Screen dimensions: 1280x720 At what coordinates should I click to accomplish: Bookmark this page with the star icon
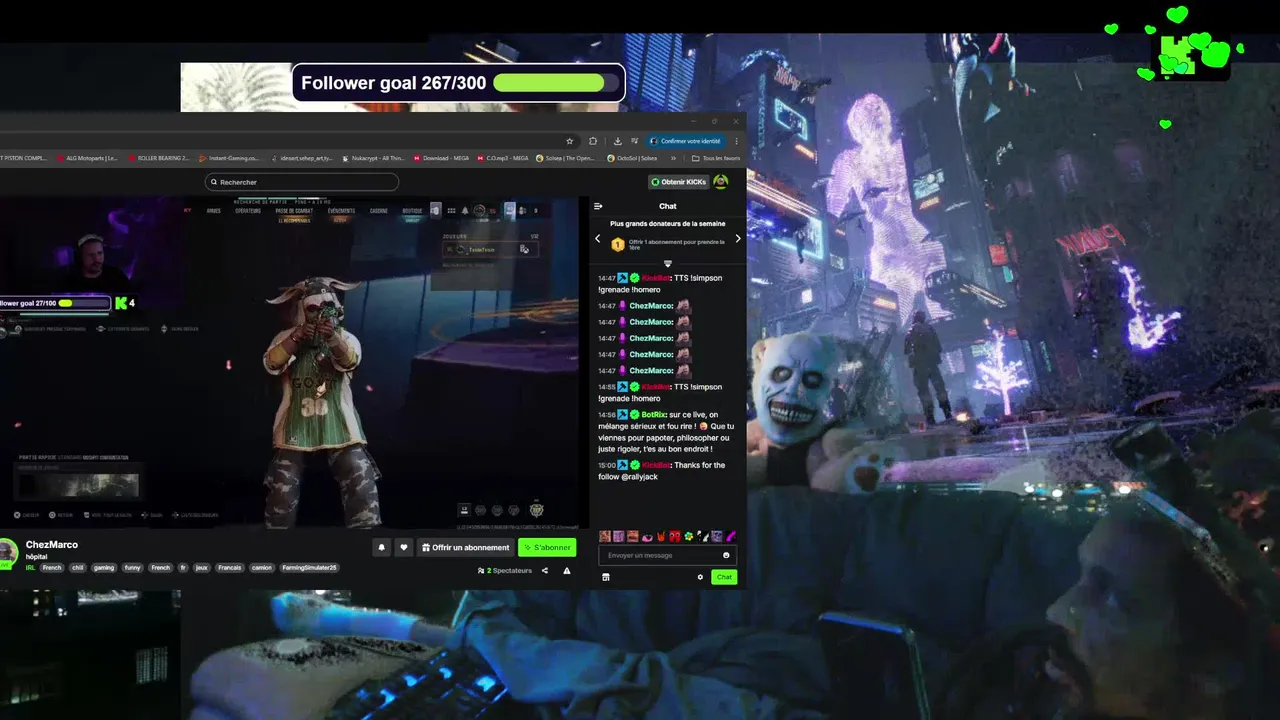pyautogui.click(x=570, y=141)
